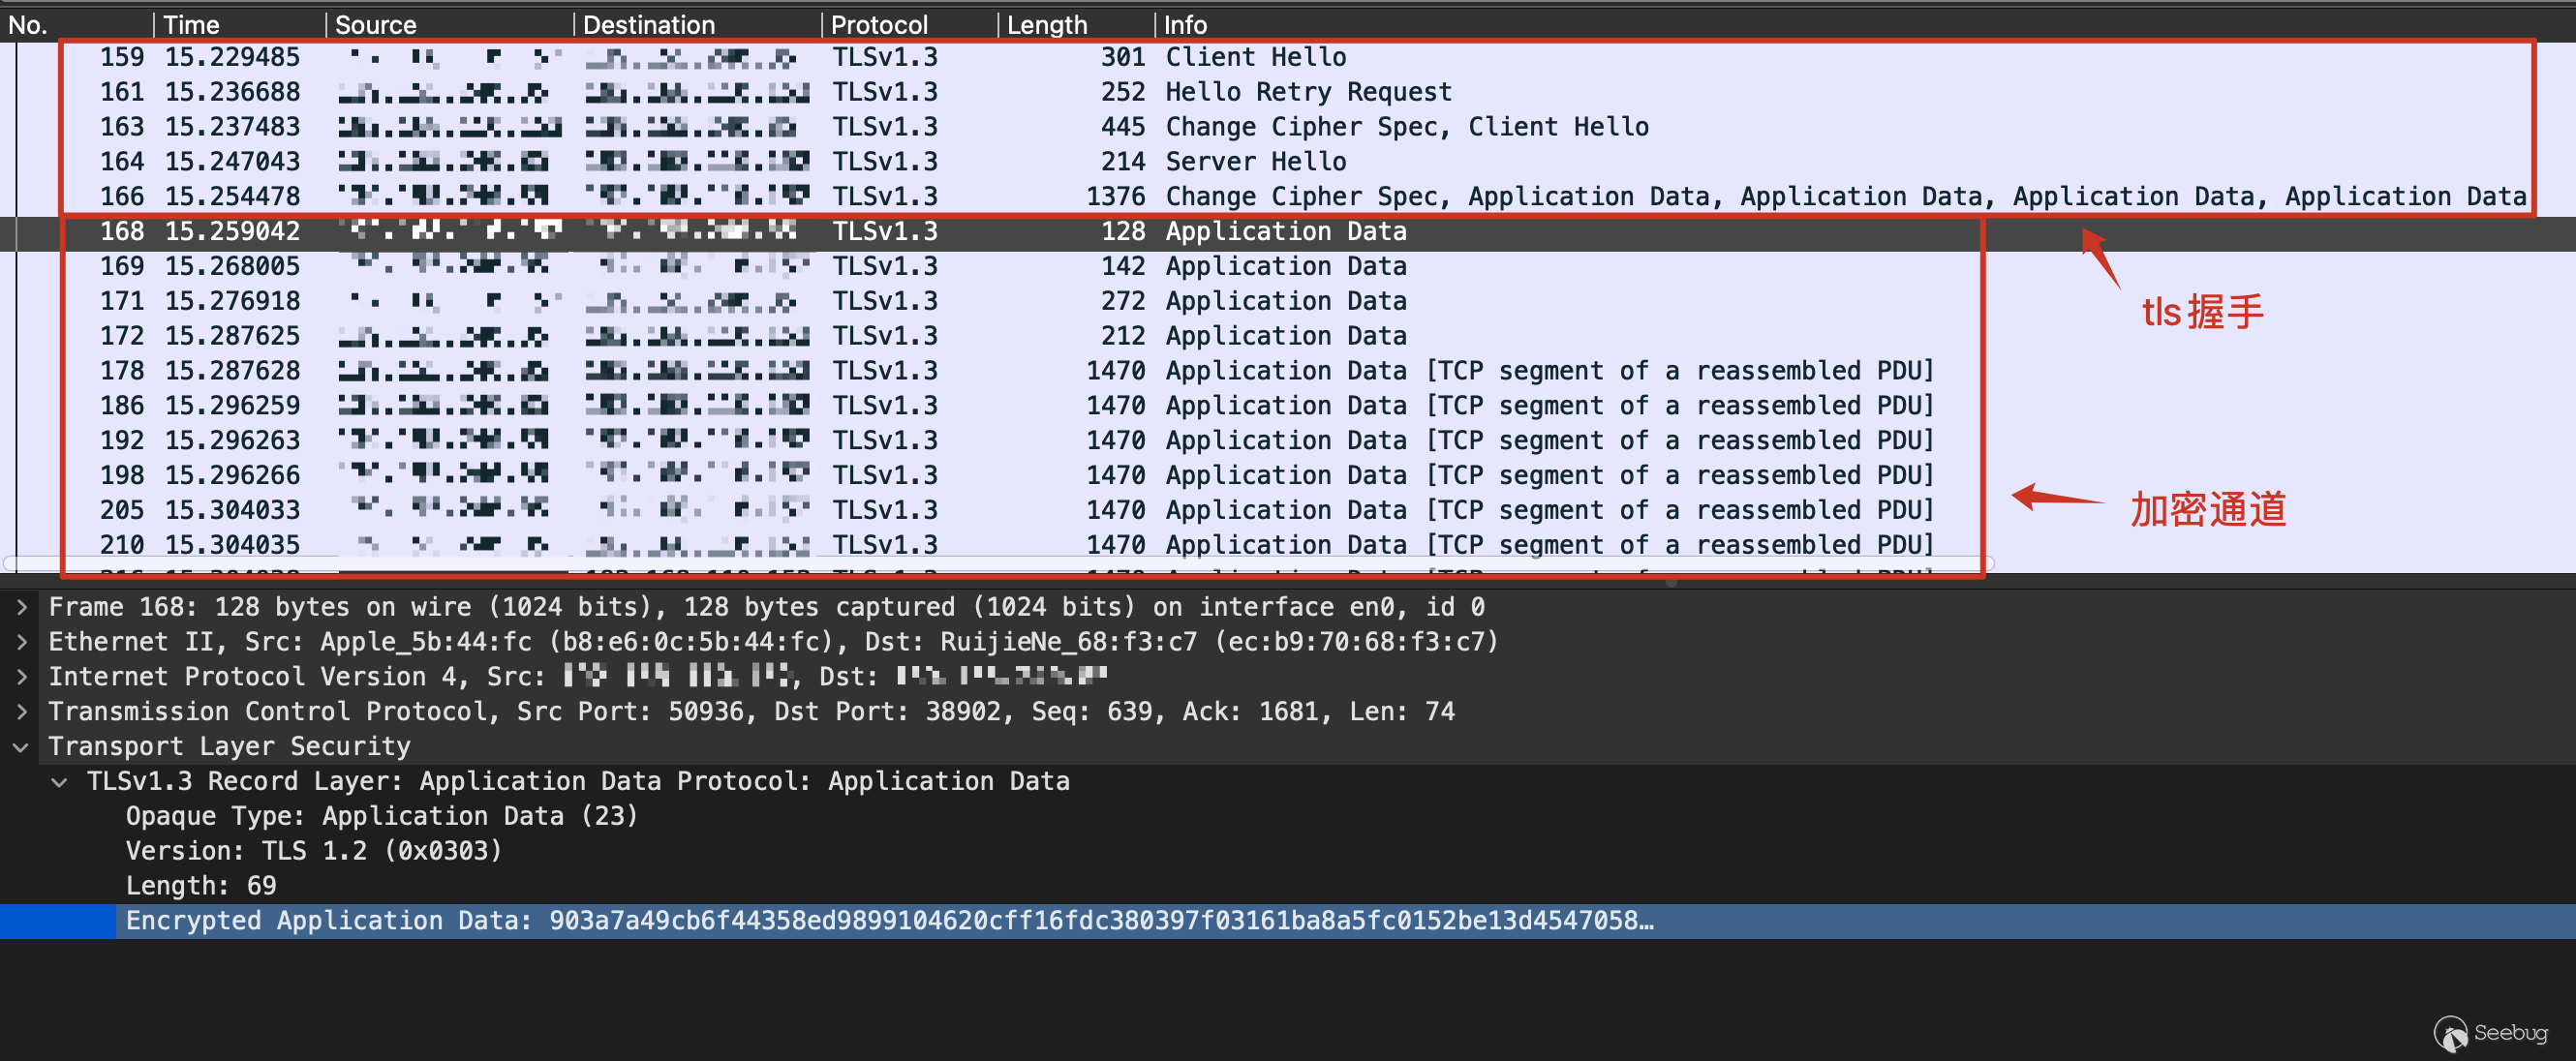
Task: Expand the Ethernet II tree node
Action: 22,642
